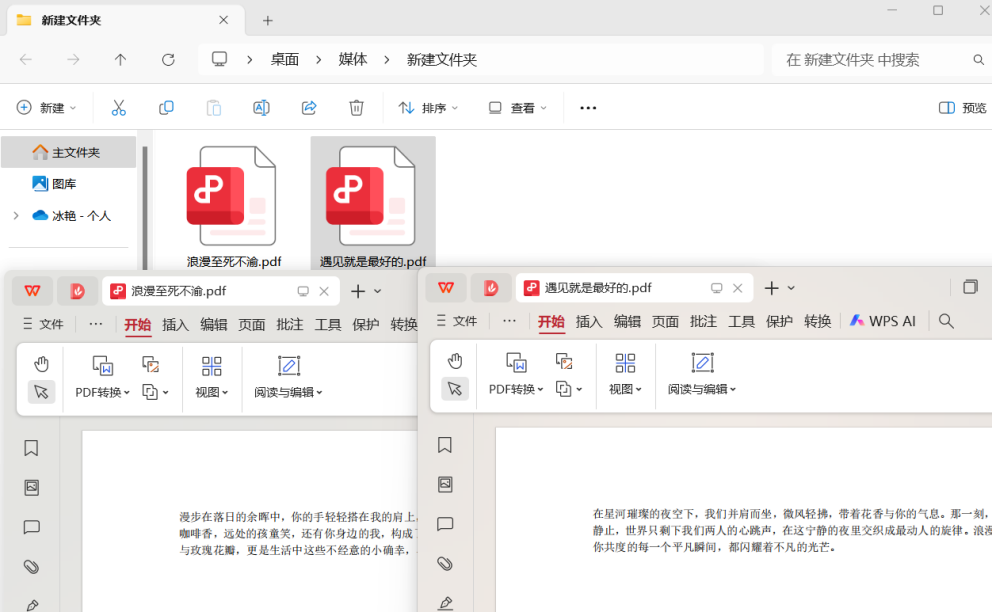This screenshot has height=613, width=992.
Task: Click the red Docer icon in the right WPS window
Action: pos(491,288)
